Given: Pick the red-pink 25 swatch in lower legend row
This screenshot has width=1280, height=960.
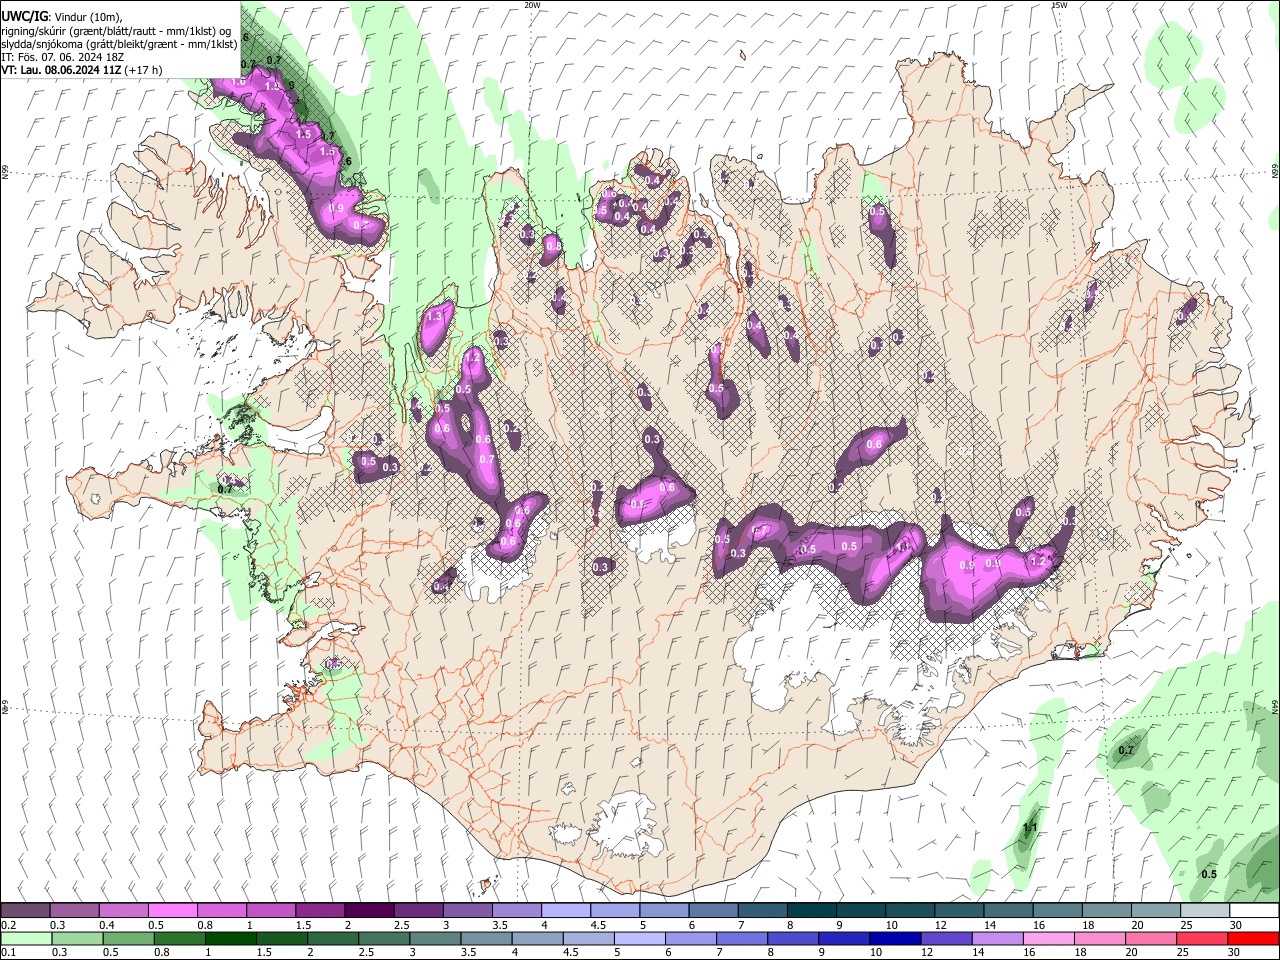Looking at the screenshot, I should pyautogui.click(x=1202, y=938).
